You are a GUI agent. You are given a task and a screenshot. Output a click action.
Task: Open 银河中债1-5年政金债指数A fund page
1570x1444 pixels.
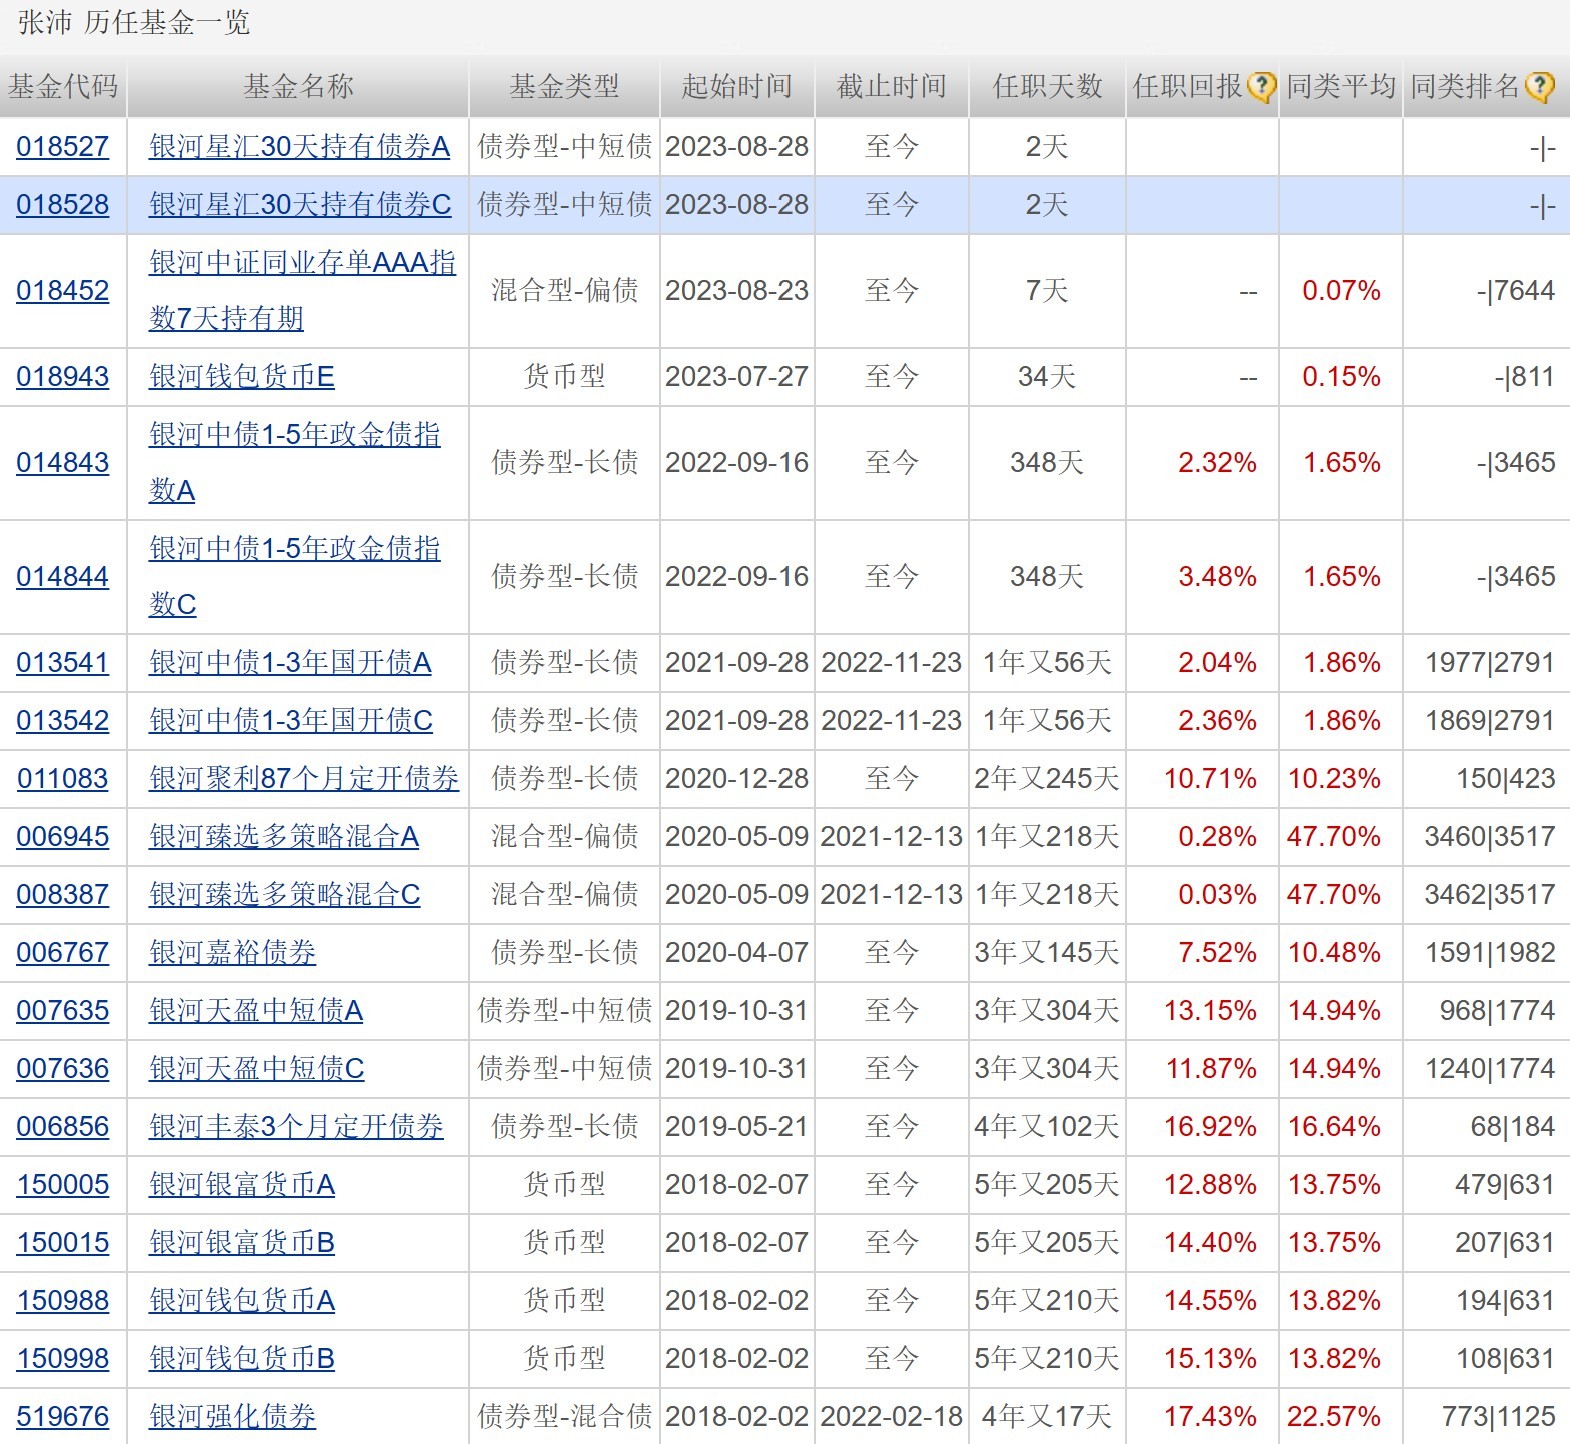[x=294, y=463]
